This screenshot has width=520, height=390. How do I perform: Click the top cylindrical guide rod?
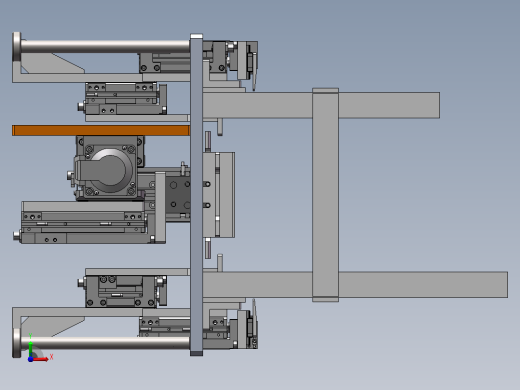pos(105,46)
